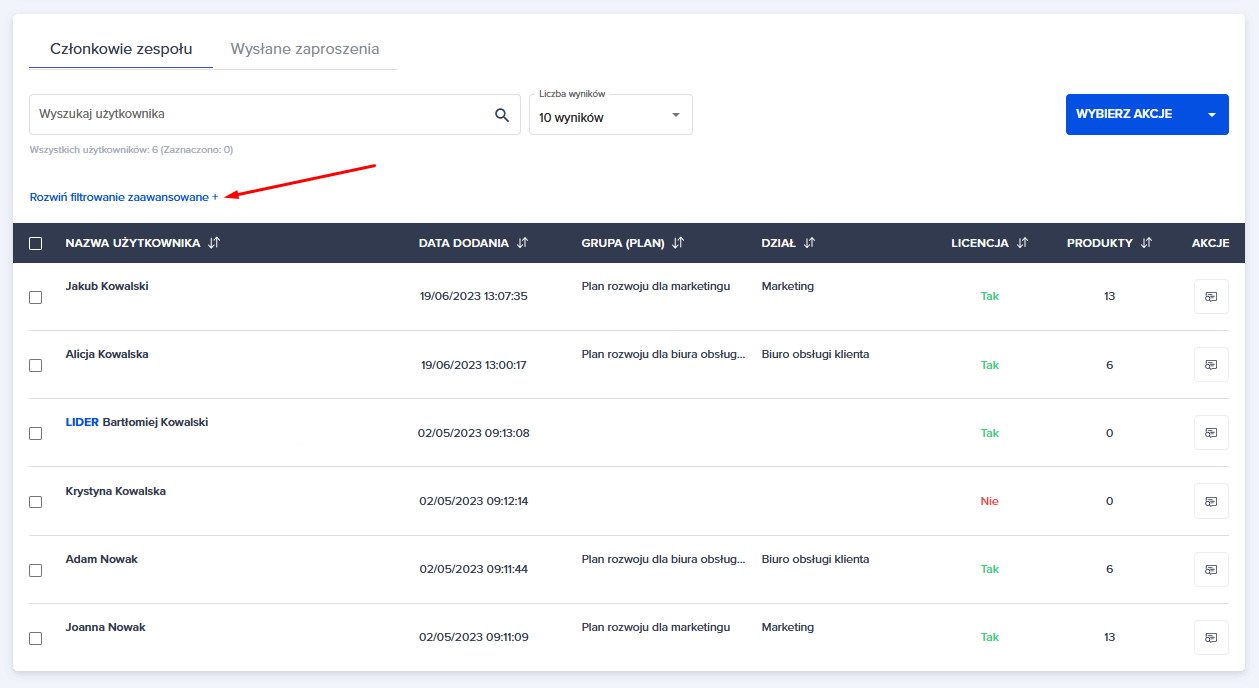
Task: Check the box next to Bartłomiej Kowalski
Action: (36, 434)
